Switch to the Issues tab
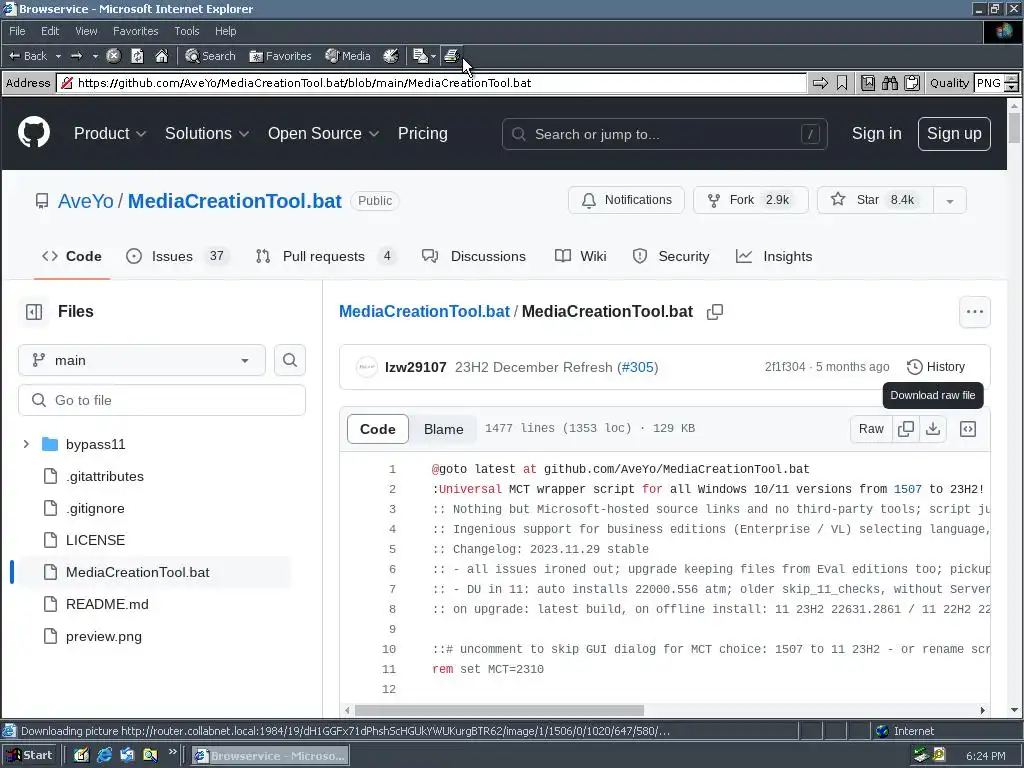1024x768 pixels. [x=177, y=256]
